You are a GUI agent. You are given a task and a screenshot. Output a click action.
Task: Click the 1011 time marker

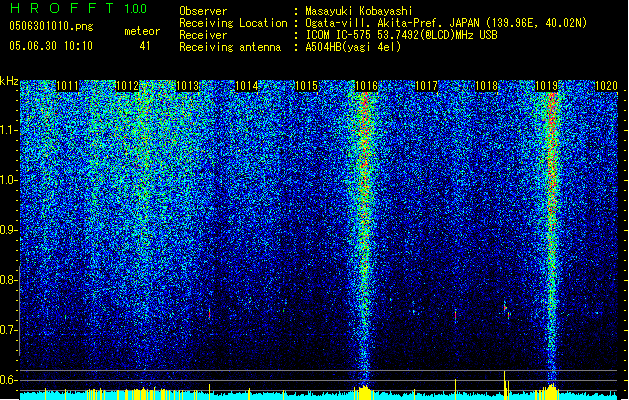click(x=67, y=86)
